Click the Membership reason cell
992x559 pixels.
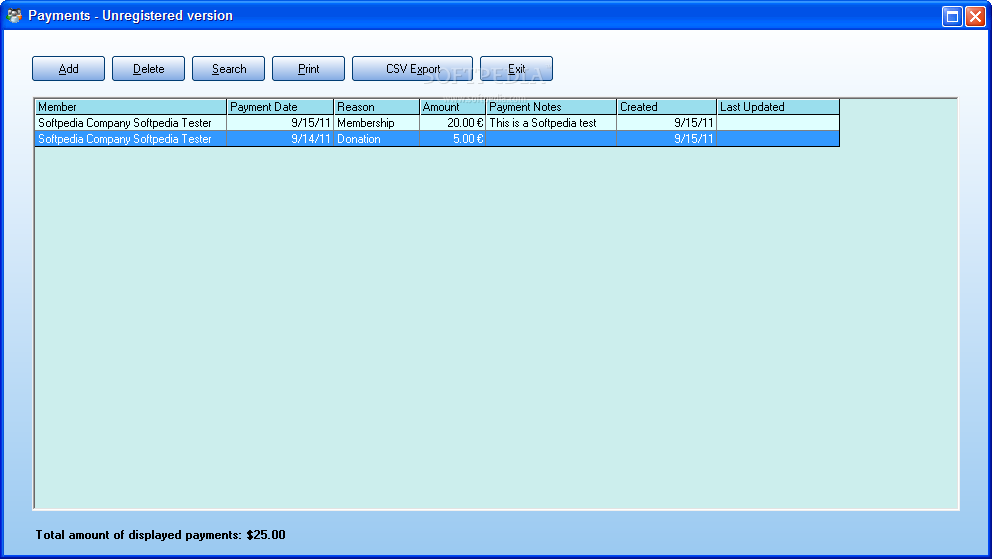376,123
